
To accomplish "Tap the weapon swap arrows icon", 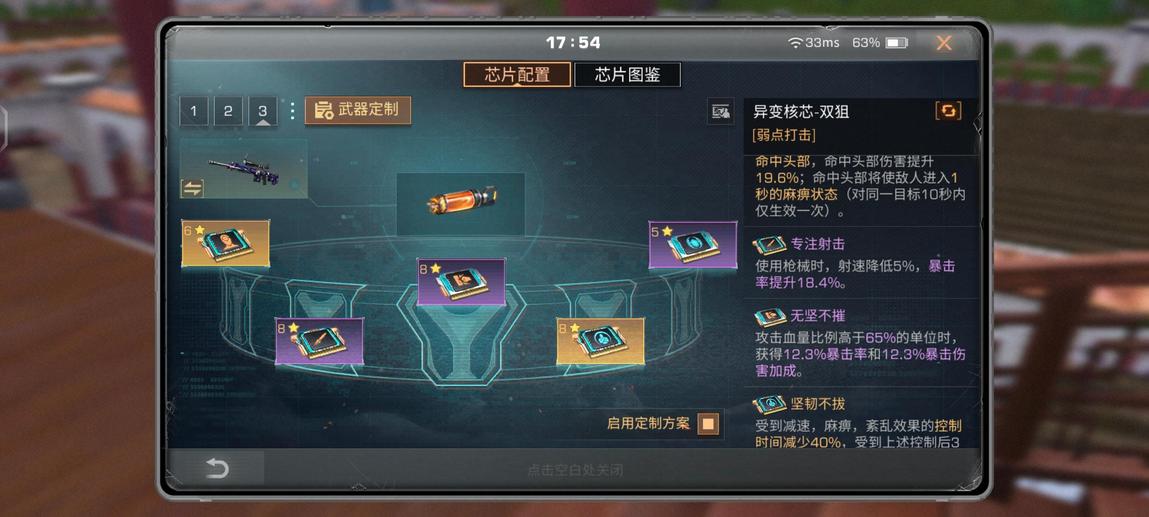I will coord(192,188).
